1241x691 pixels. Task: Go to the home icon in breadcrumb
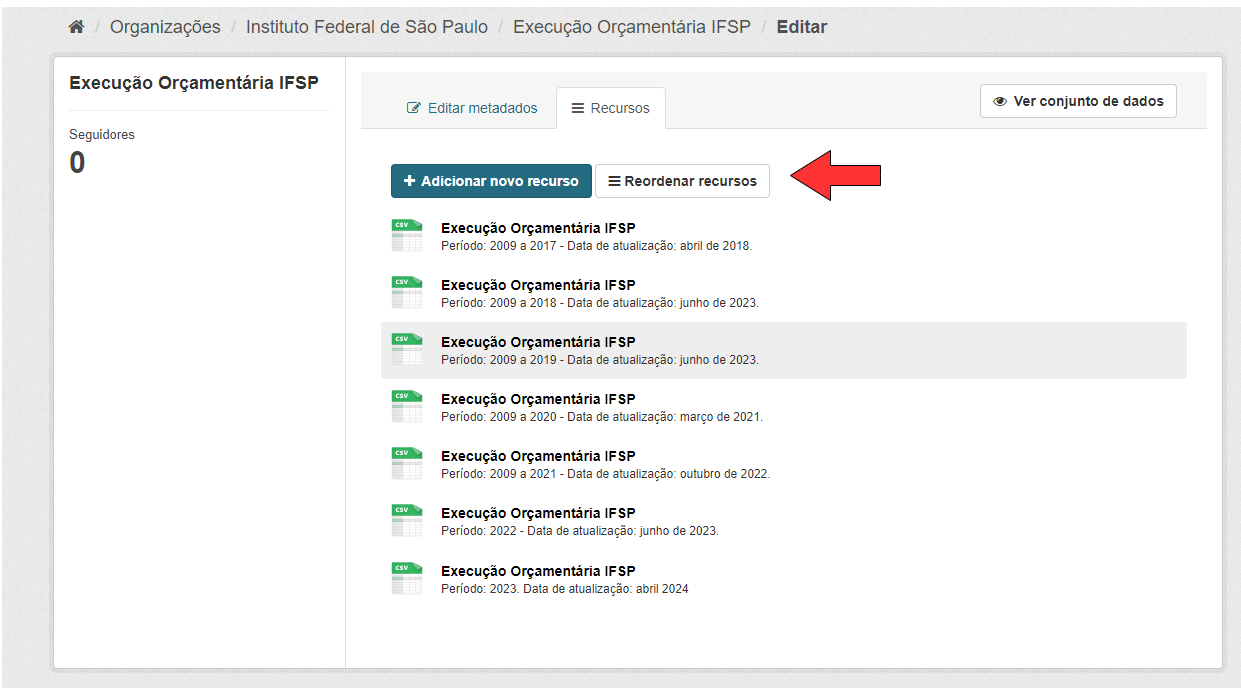point(76,27)
